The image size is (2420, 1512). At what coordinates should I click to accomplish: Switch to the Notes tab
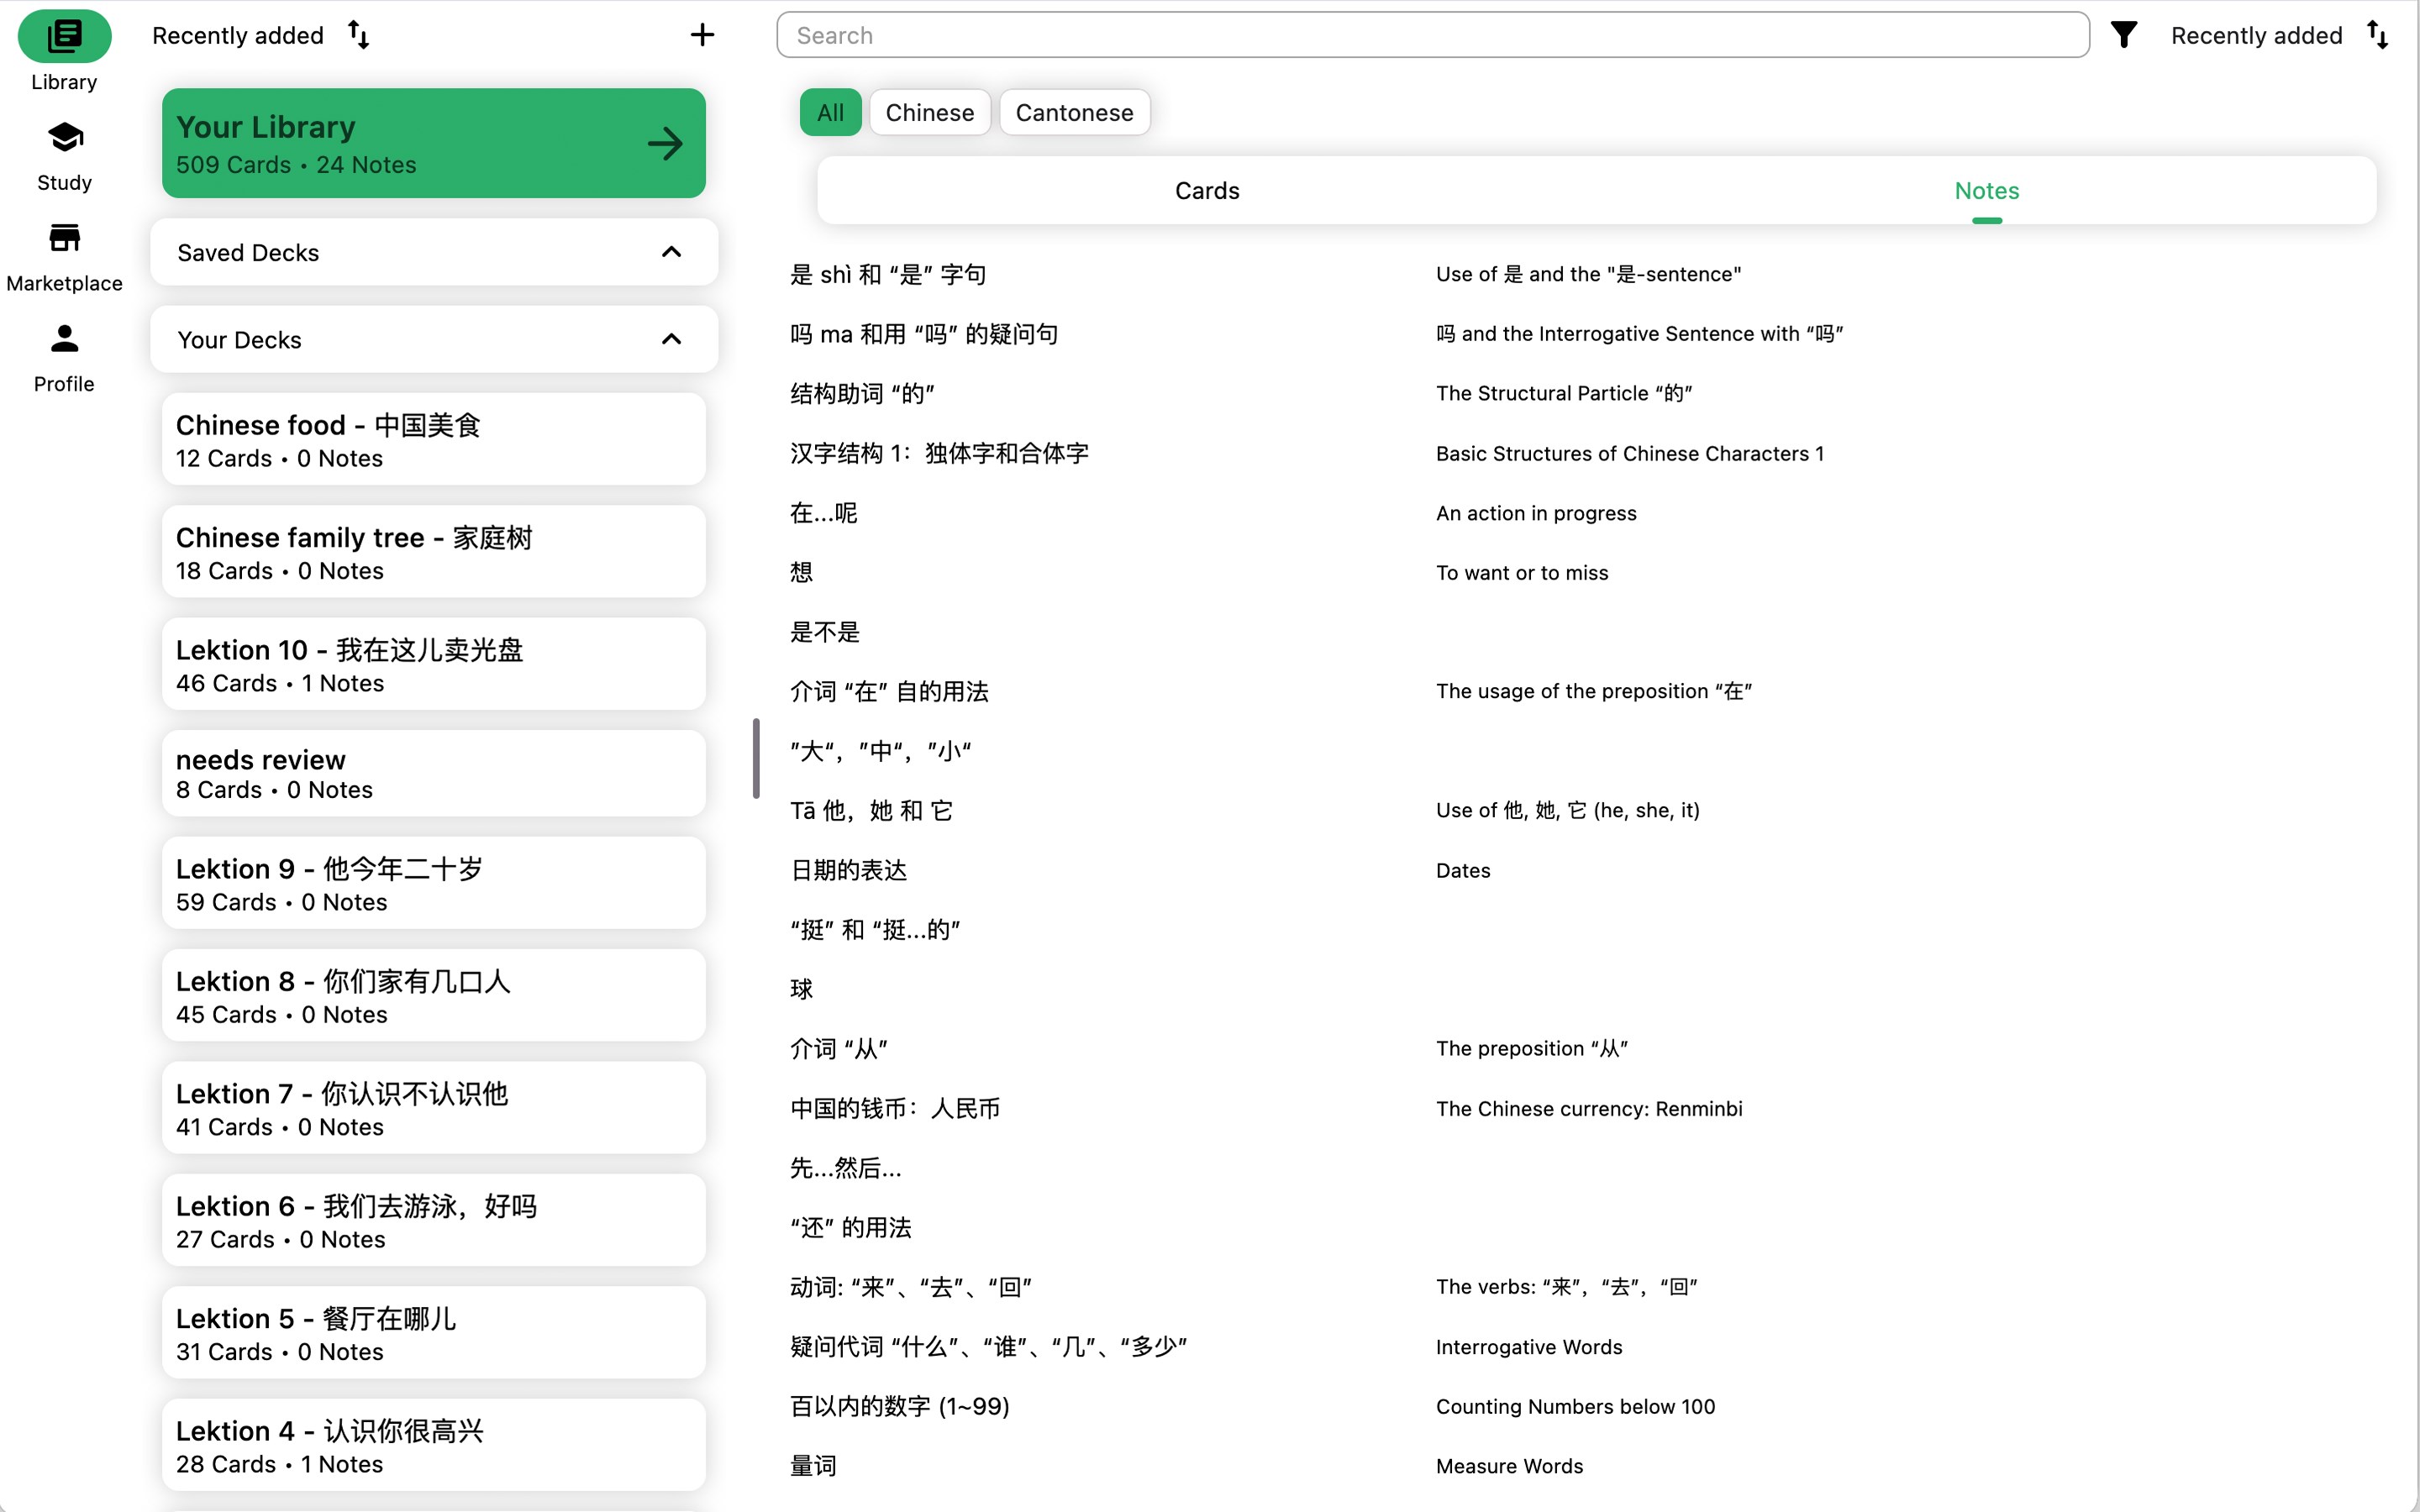pos(1986,191)
